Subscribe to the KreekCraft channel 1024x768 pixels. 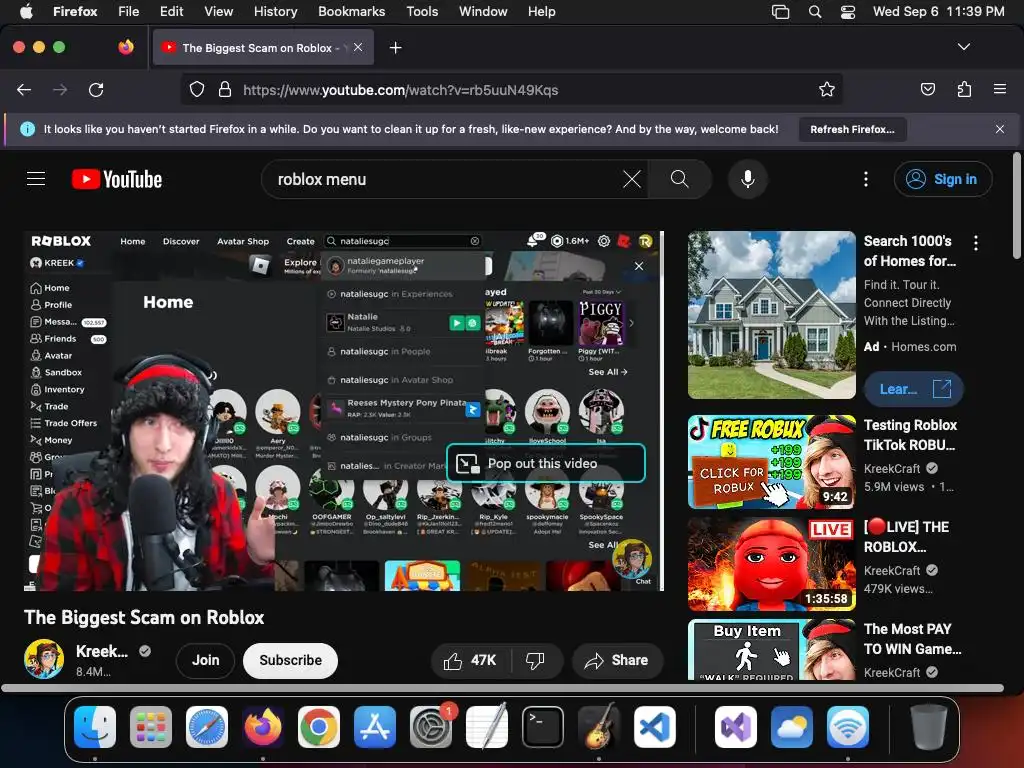[291, 660]
